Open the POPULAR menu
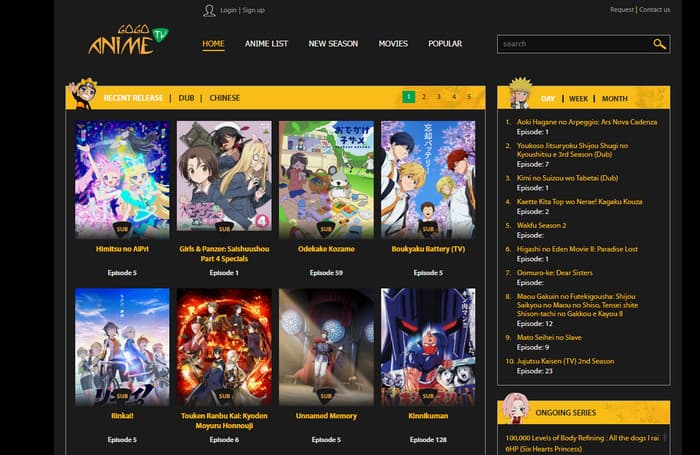The image size is (700, 455). pos(445,43)
